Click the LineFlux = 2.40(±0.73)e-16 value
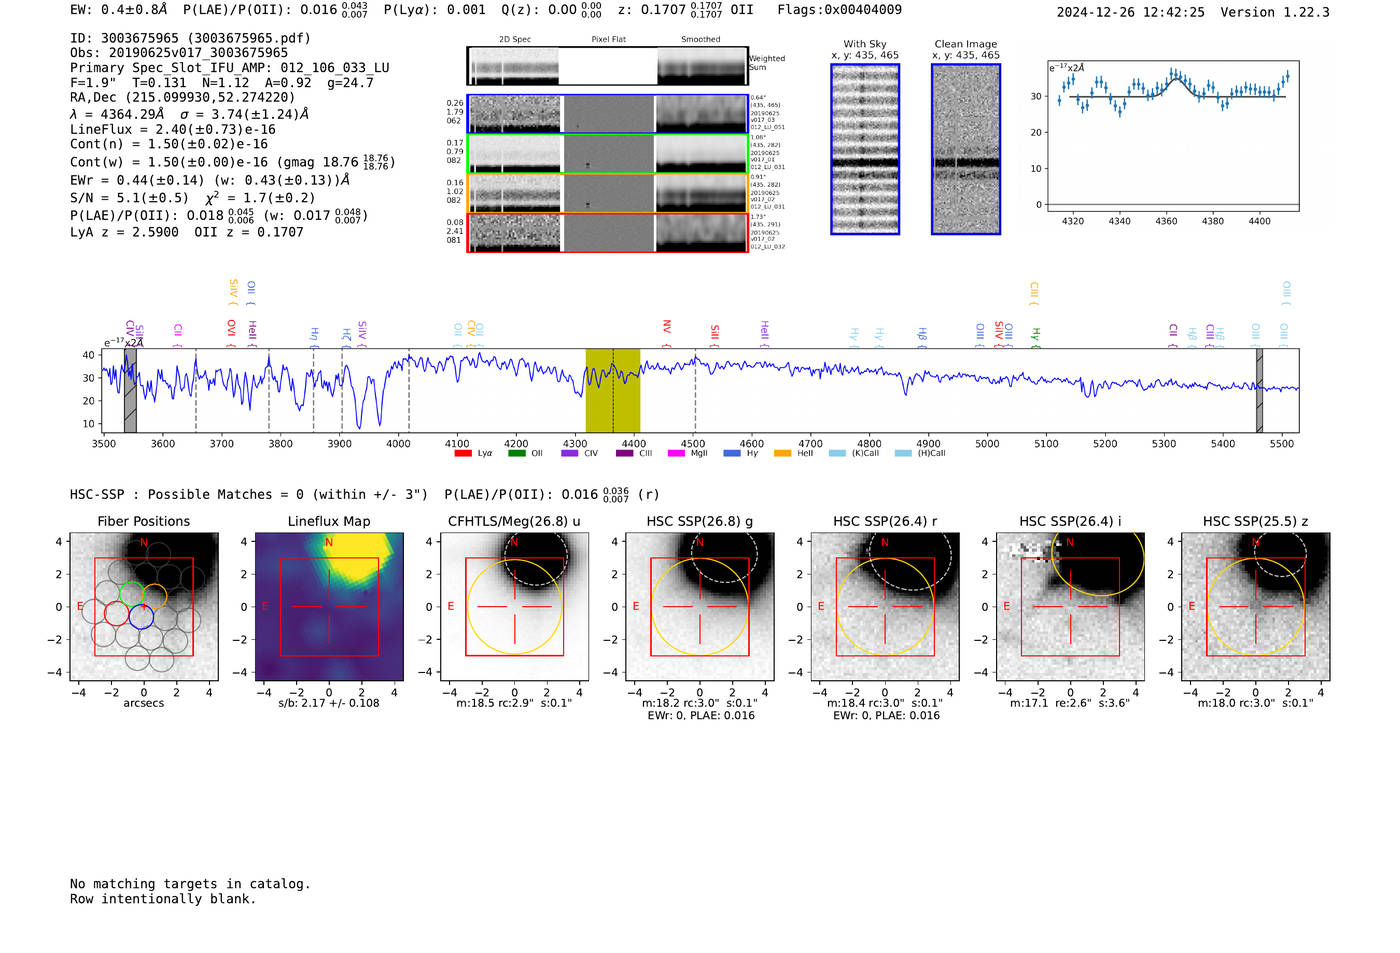Viewport: 1400px width, 953px height. 173,130
